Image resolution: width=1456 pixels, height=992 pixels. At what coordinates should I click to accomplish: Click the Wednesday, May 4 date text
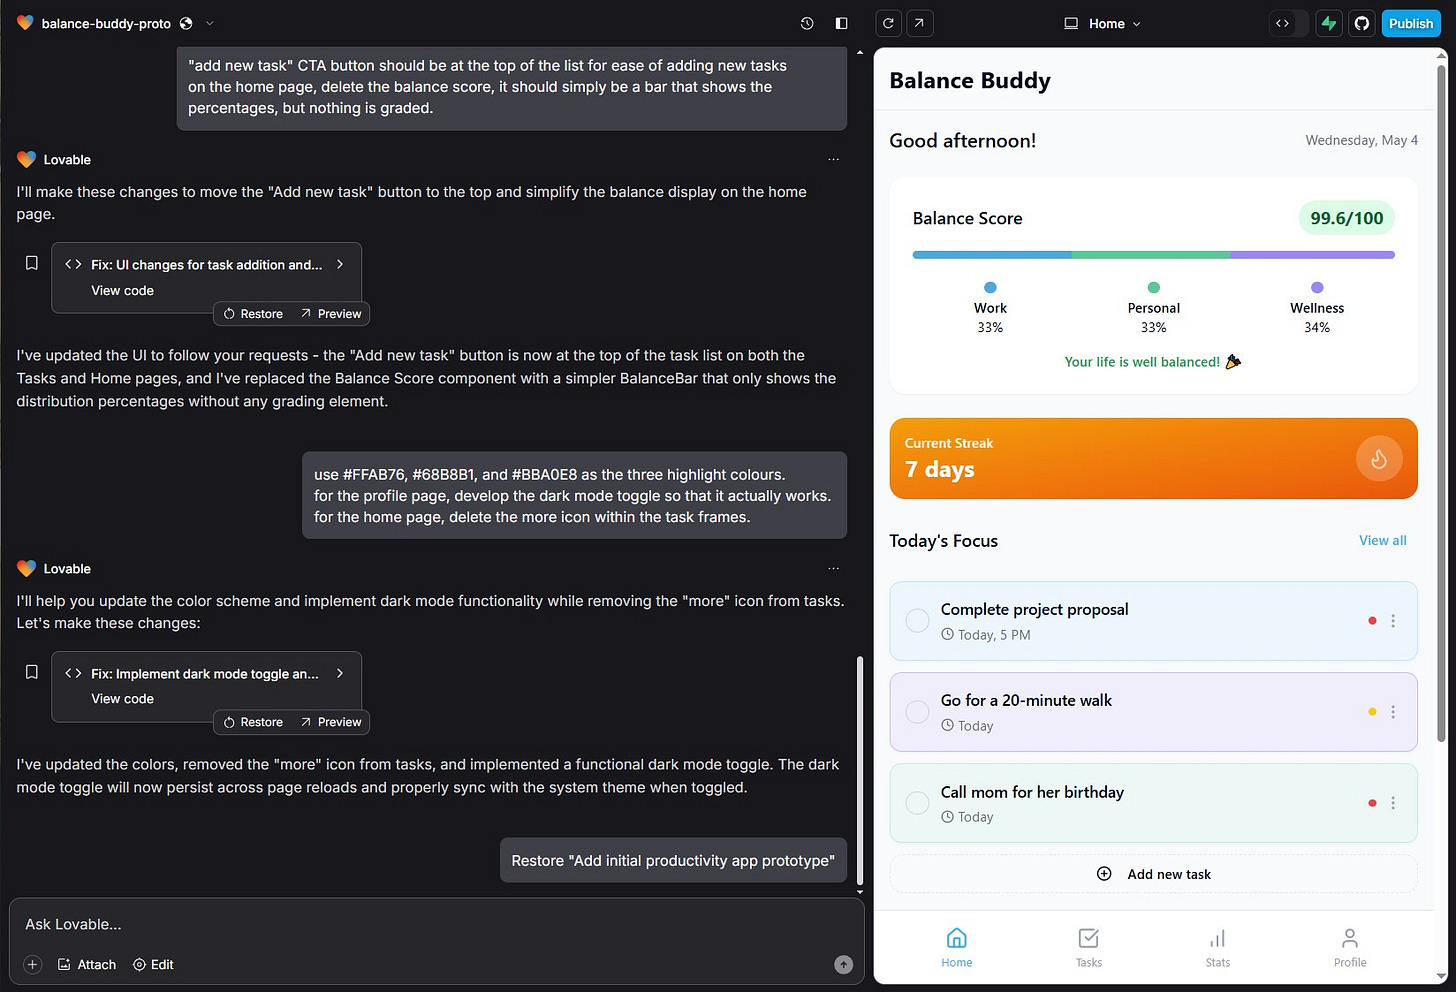coord(1361,140)
